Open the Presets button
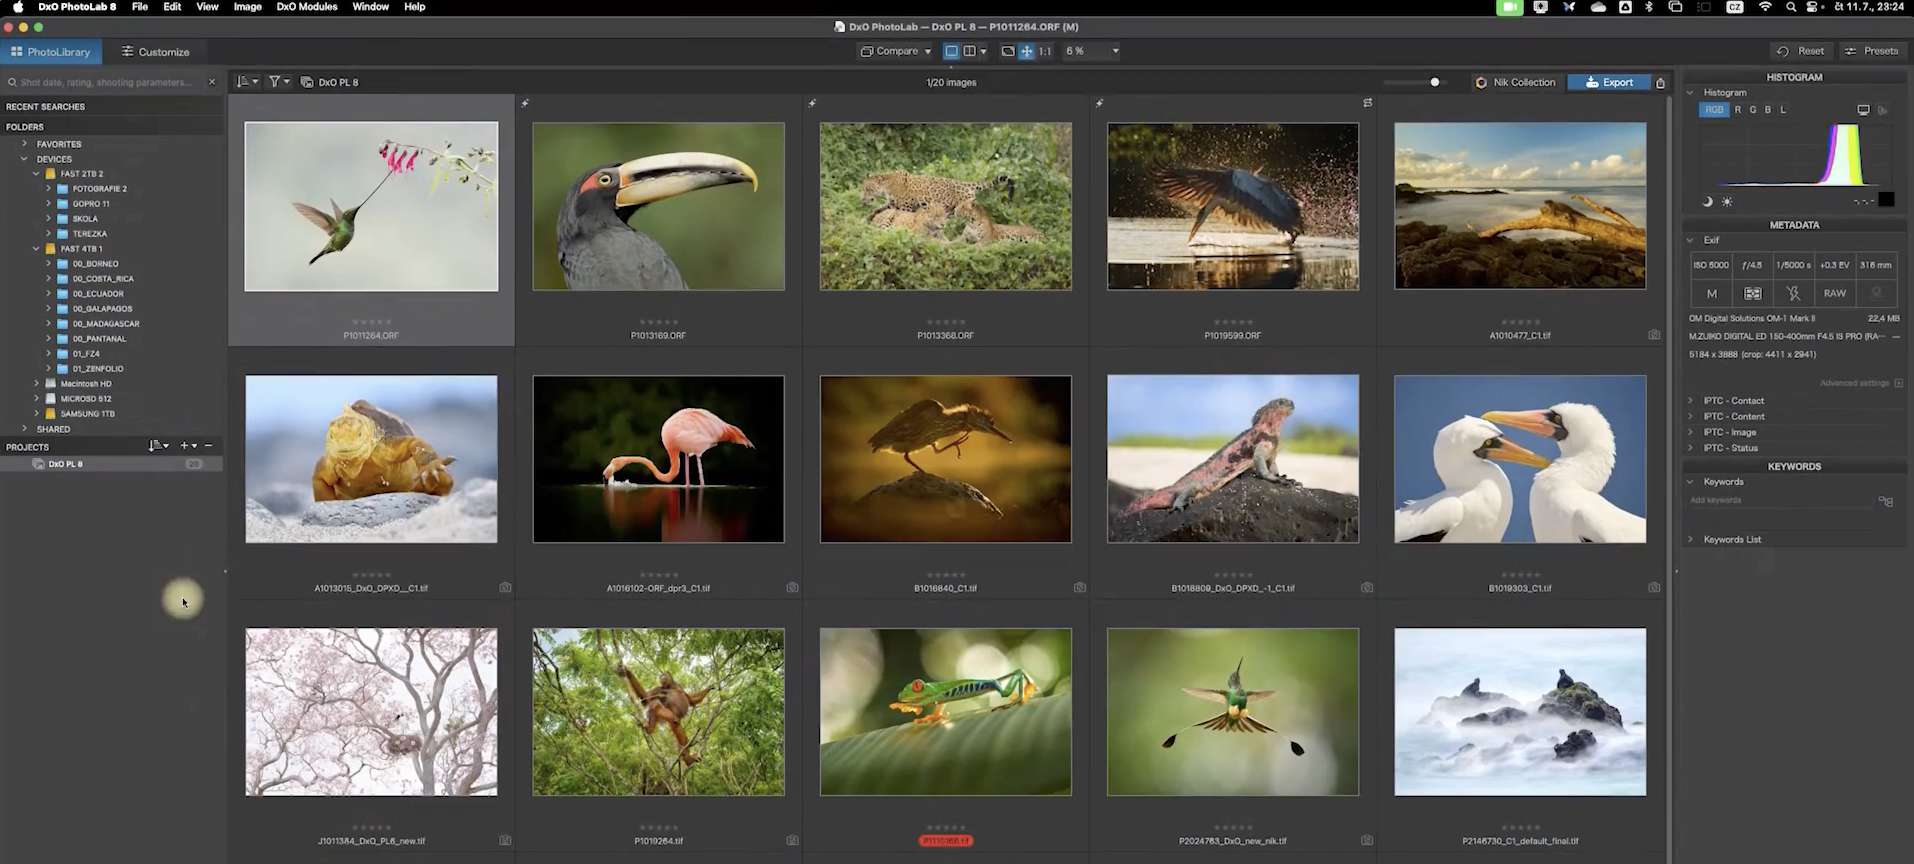Viewport: 1914px width, 864px height. point(1872,51)
